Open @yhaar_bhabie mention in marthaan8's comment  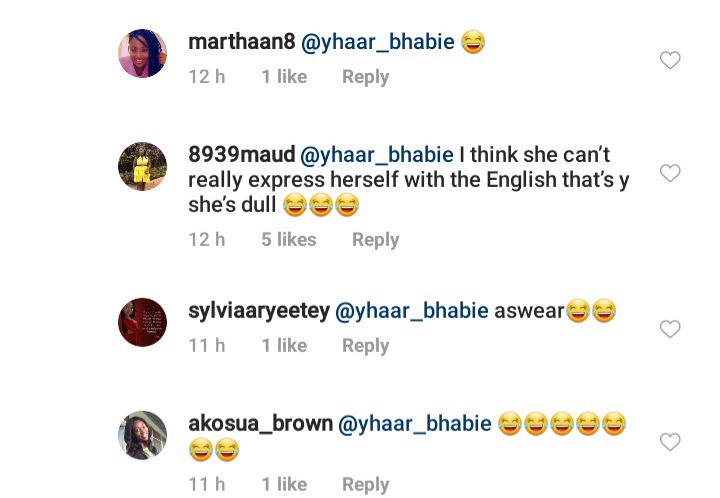pyautogui.click(x=378, y=42)
